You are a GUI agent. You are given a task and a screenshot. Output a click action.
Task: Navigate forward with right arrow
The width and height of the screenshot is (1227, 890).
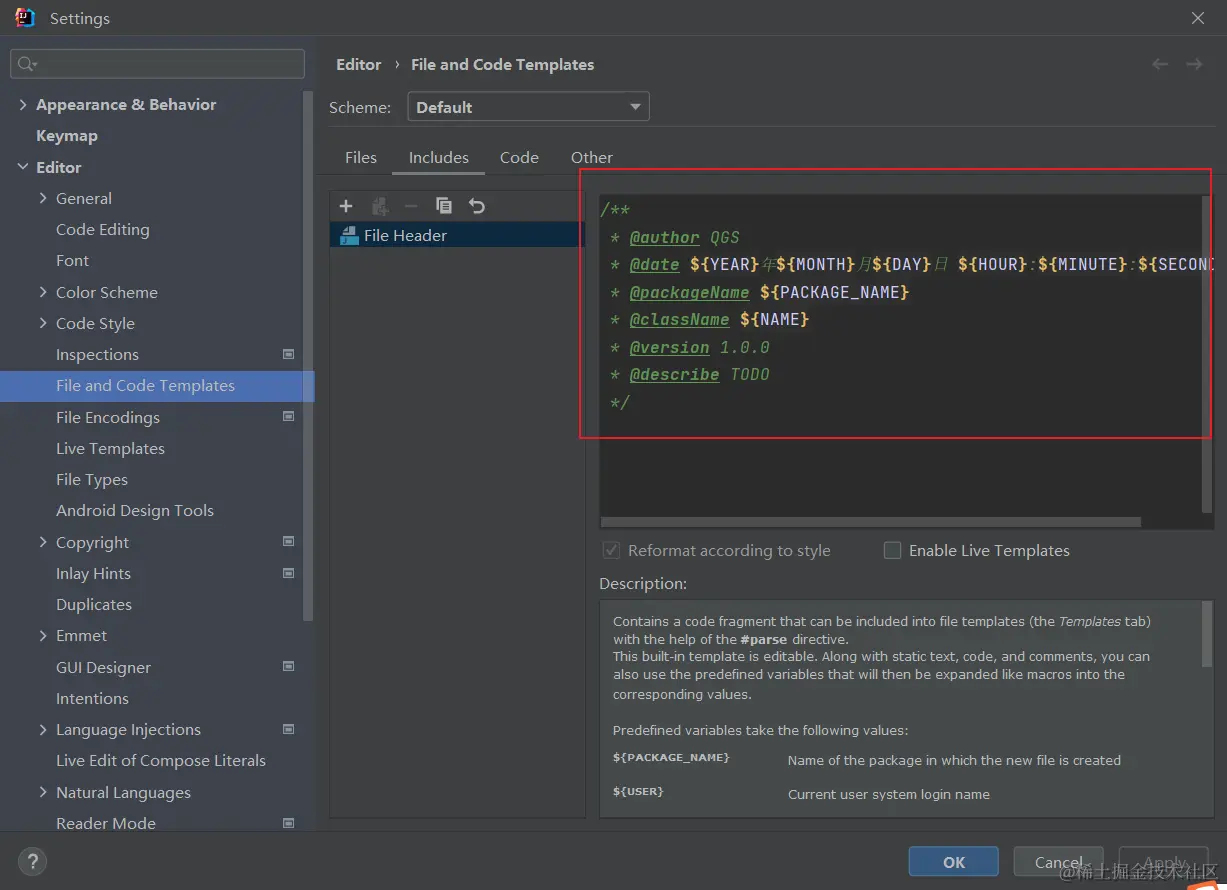pos(1194,64)
